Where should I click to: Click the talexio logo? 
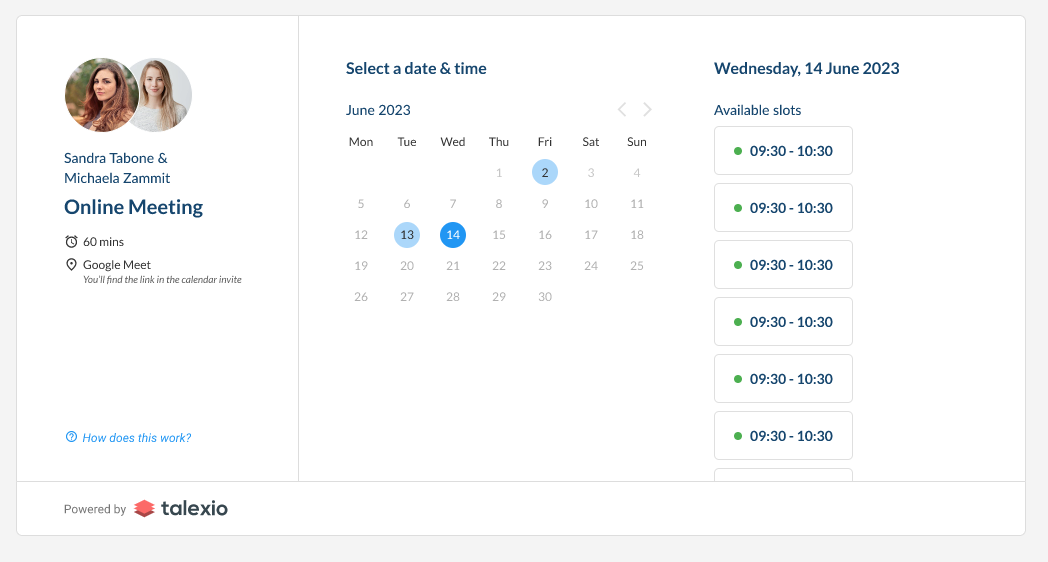180,509
